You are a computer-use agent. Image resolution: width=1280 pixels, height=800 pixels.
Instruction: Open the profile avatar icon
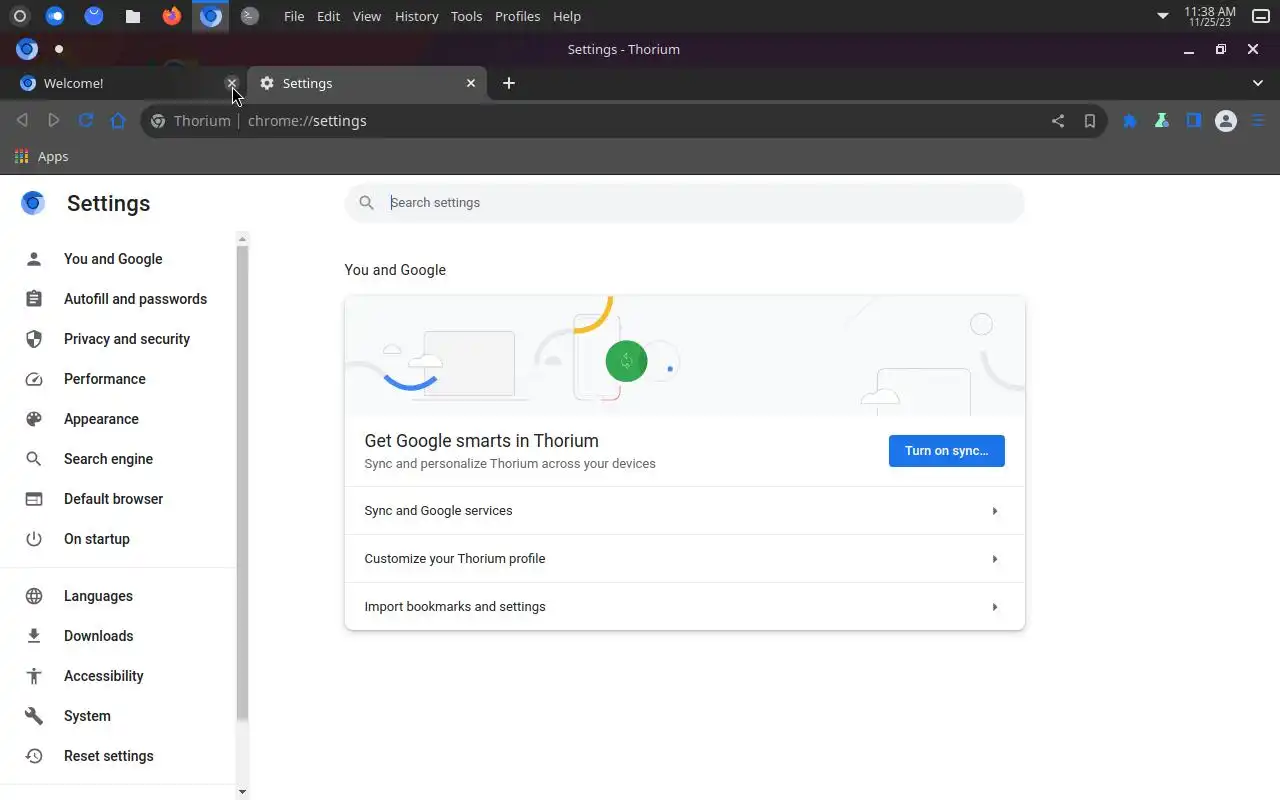point(1226,121)
